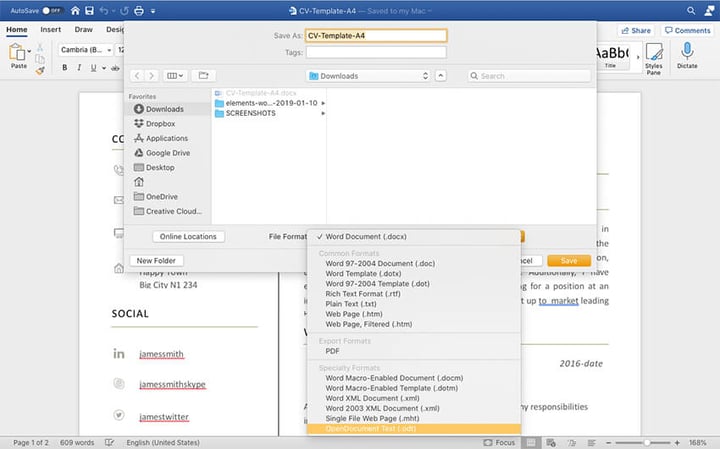Viewport: 720px width, 449px height.
Task: Click the Save disk icon in the title bar
Action: click(x=90, y=11)
